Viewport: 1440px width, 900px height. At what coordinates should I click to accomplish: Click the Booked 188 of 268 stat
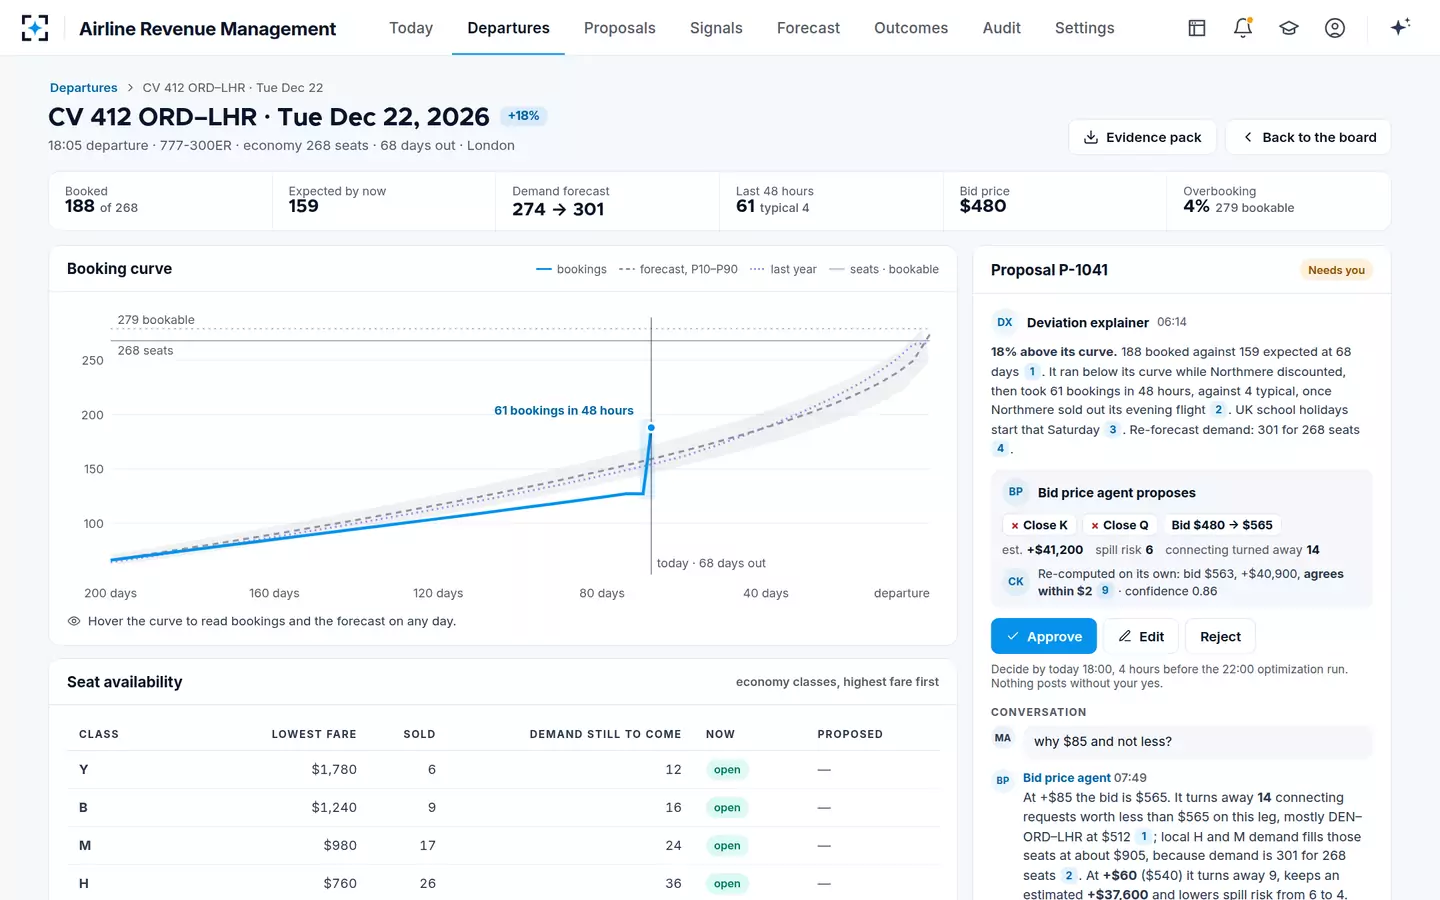tap(161, 201)
